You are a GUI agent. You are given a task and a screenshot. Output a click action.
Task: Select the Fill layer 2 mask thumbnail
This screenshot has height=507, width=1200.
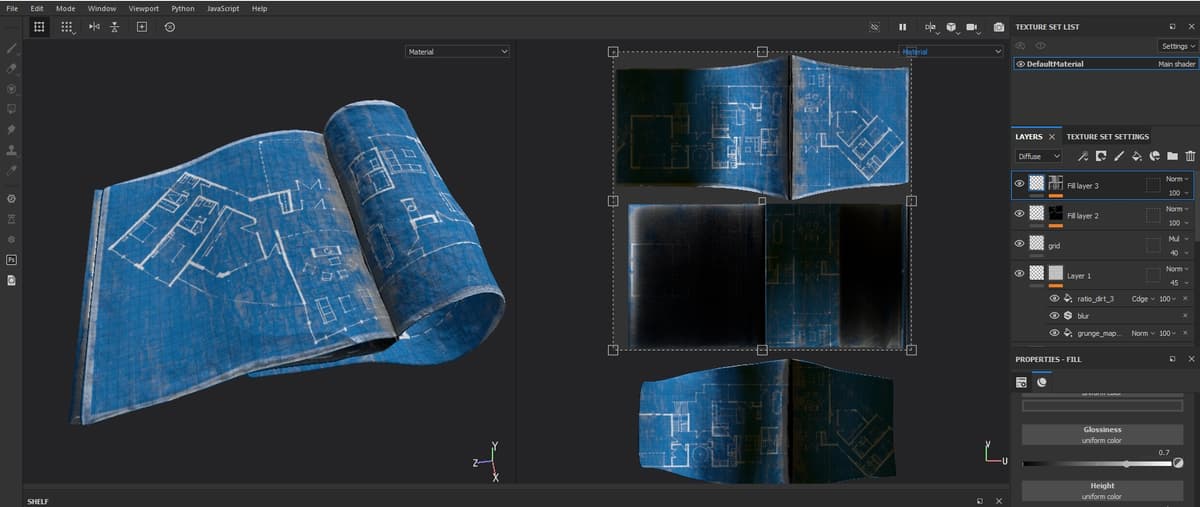[1055, 214]
